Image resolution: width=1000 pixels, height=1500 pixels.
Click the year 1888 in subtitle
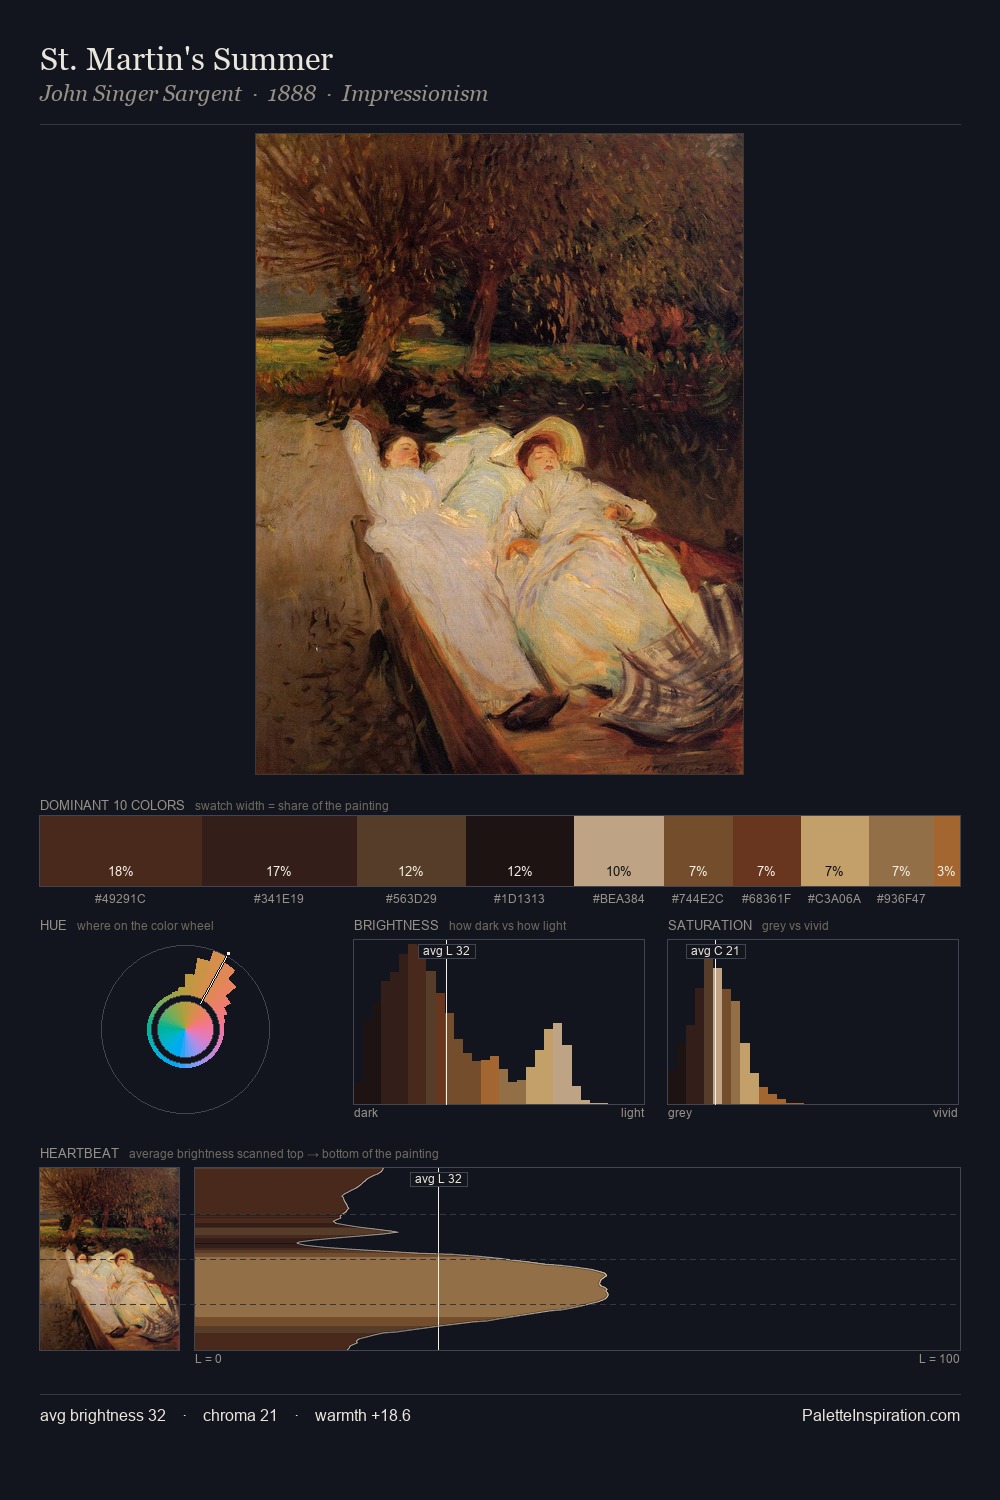pyautogui.click(x=292, y=94)
